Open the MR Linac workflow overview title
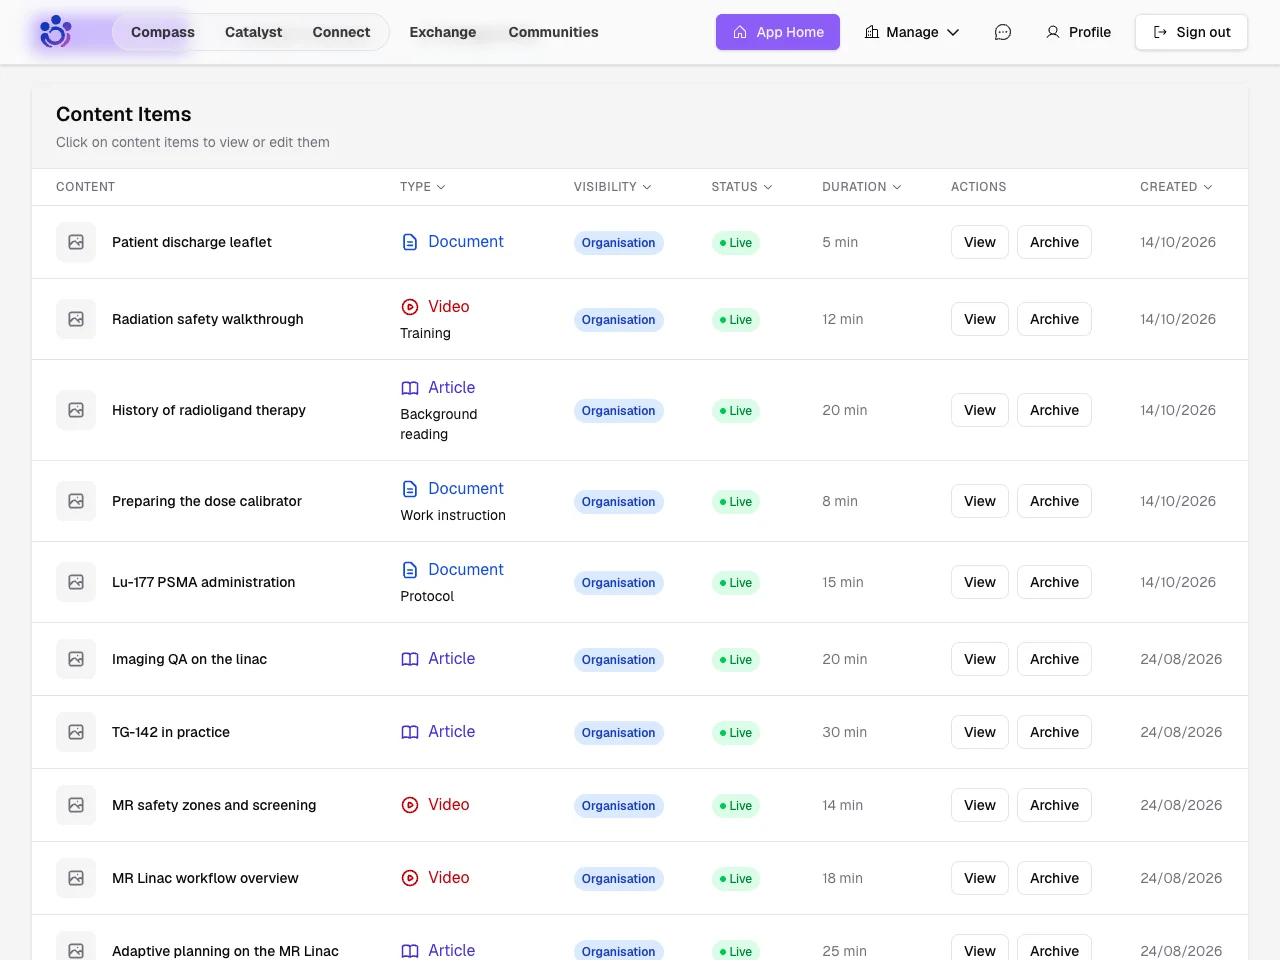1280x960 pixels. tap(205, 878)
